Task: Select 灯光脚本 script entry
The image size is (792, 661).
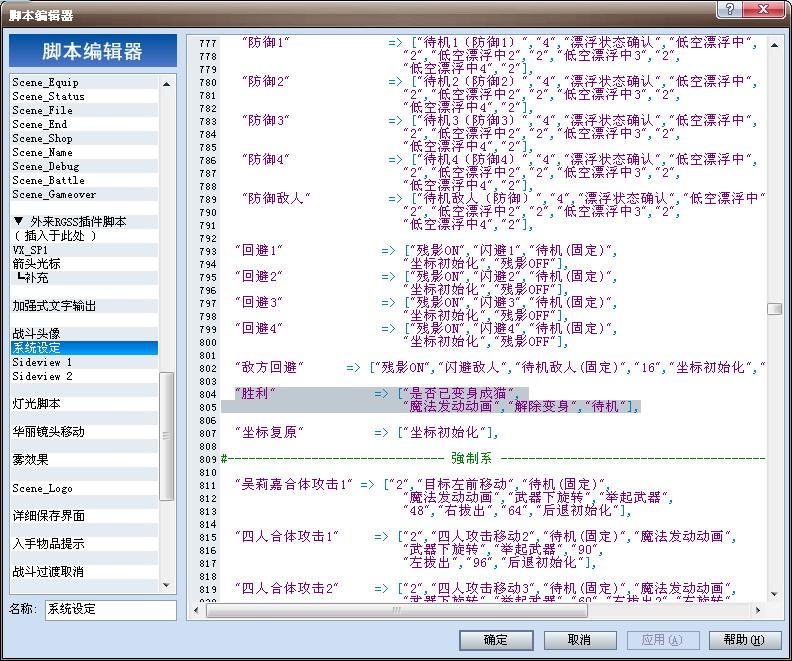Action: pos(84,404)
